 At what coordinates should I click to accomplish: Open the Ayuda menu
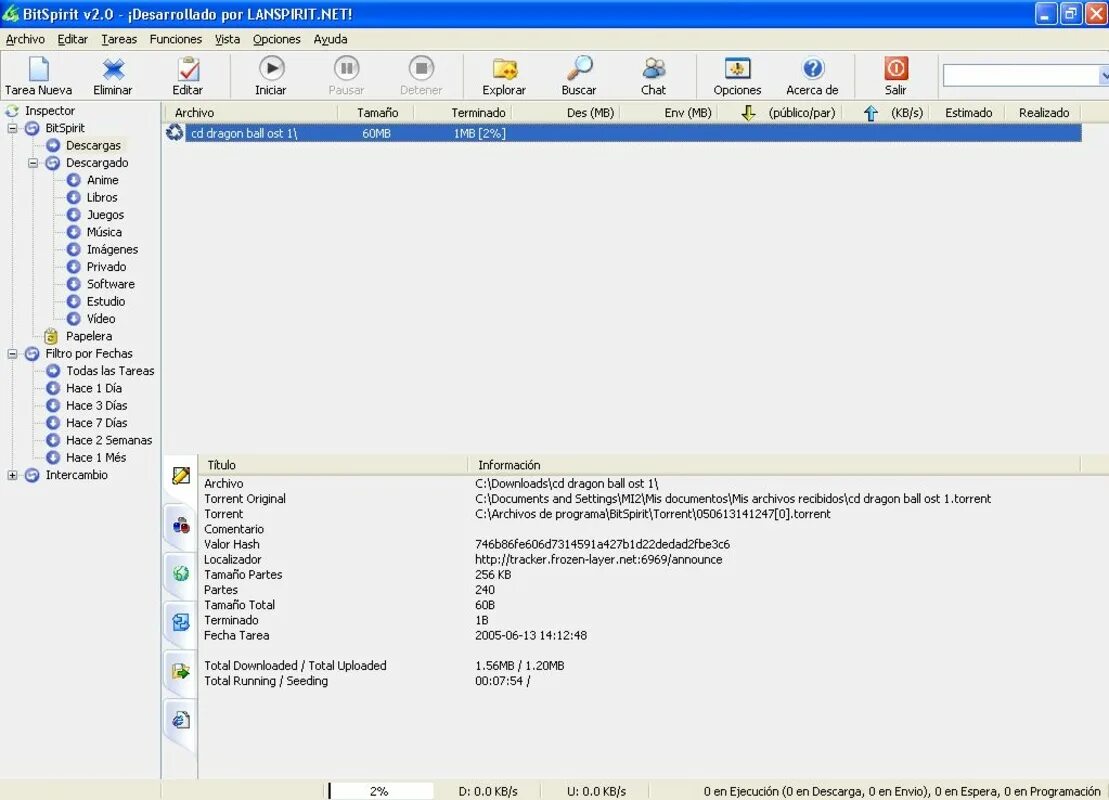330,39
